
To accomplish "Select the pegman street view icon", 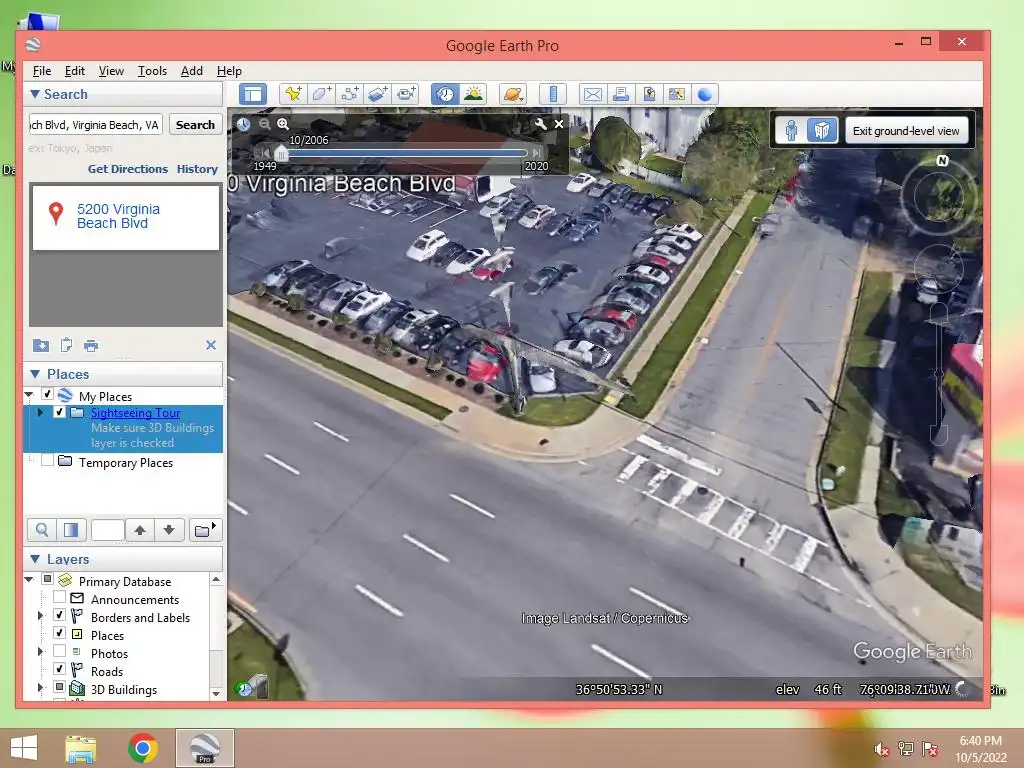I will coord(791,131).
